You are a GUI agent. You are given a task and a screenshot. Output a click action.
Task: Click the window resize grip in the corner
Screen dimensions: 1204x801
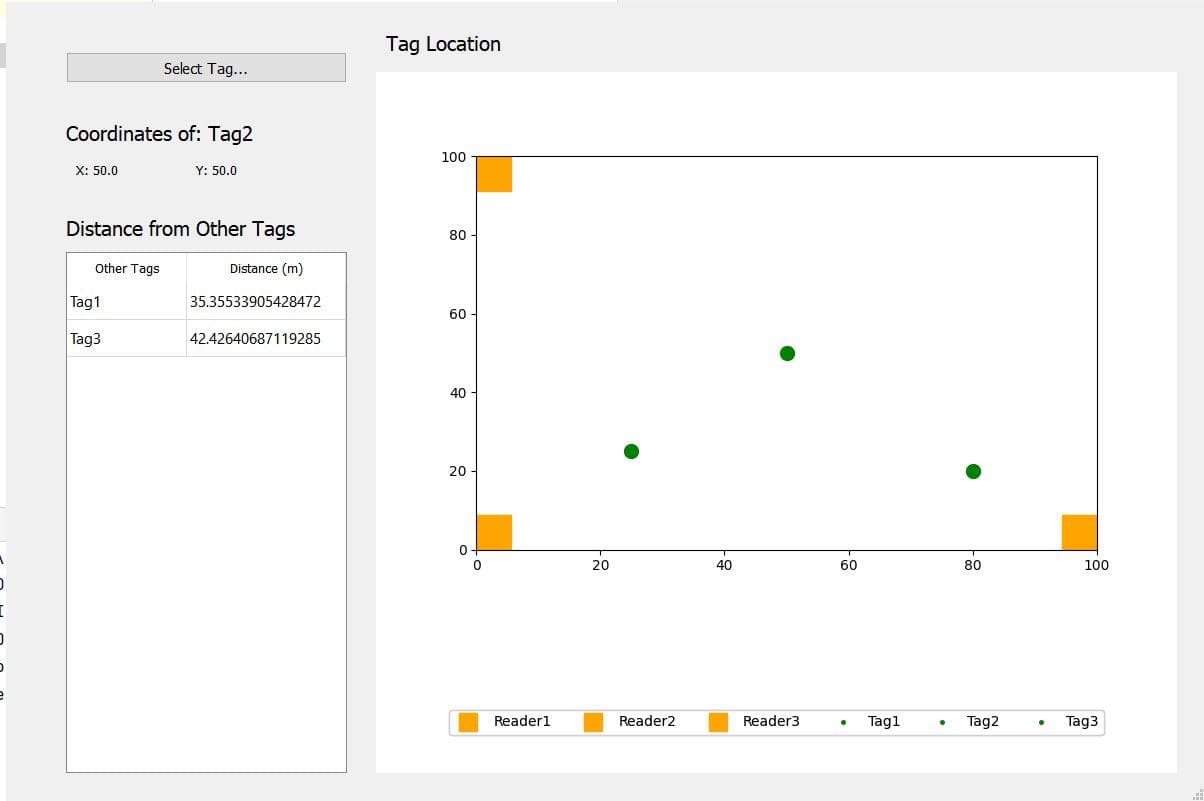coord(1198,795)
